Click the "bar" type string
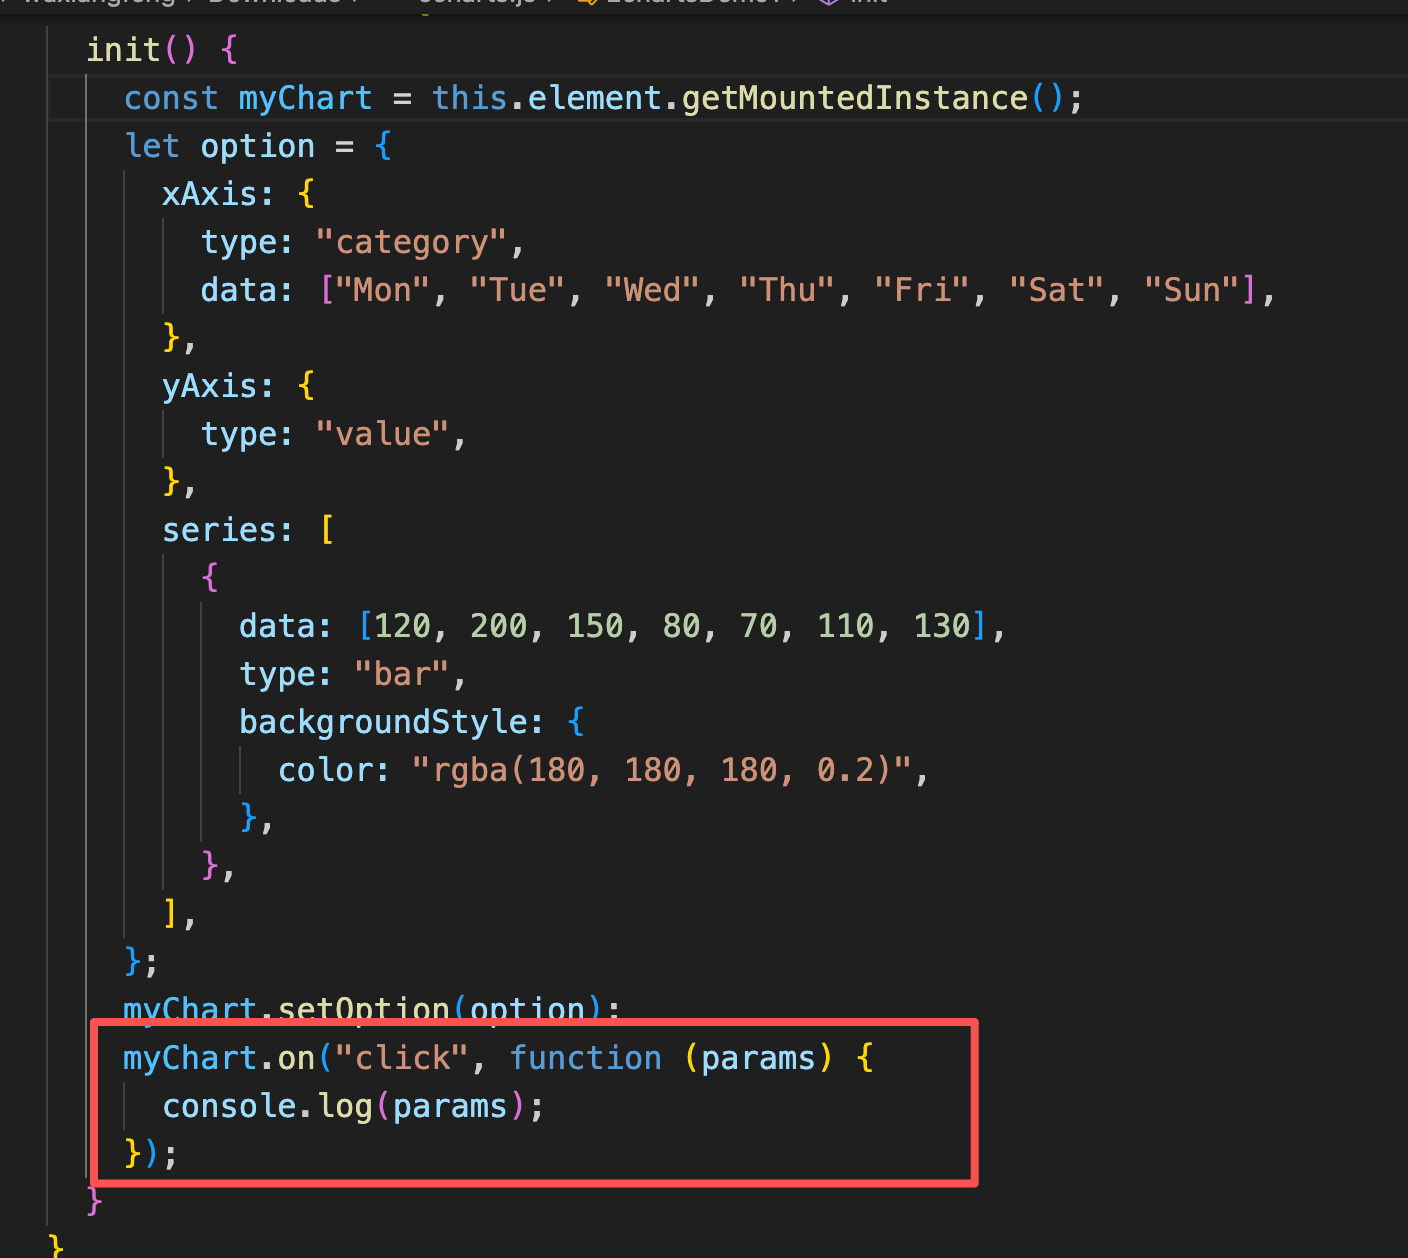Viewport: 1408px width, 1258px height. click(x=402, y=674)
